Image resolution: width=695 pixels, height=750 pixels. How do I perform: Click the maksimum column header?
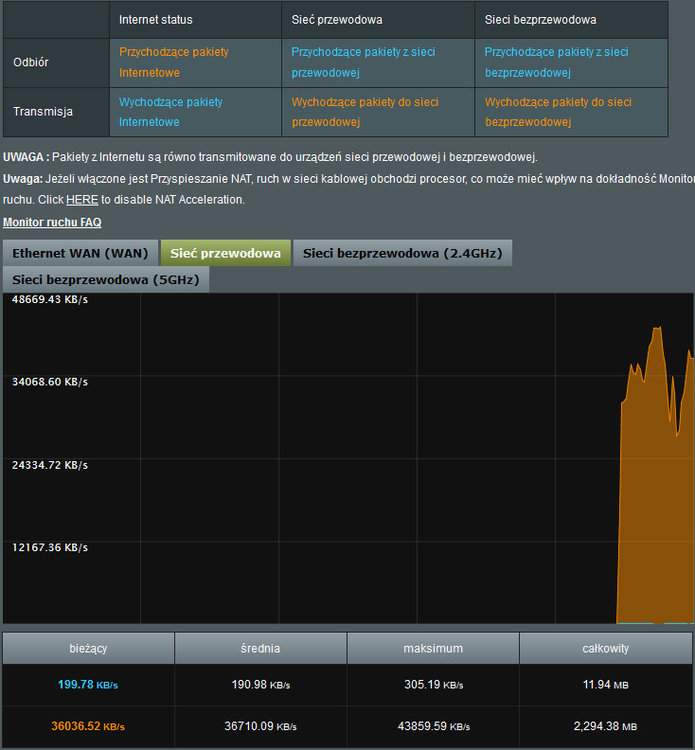coord(433,649)
